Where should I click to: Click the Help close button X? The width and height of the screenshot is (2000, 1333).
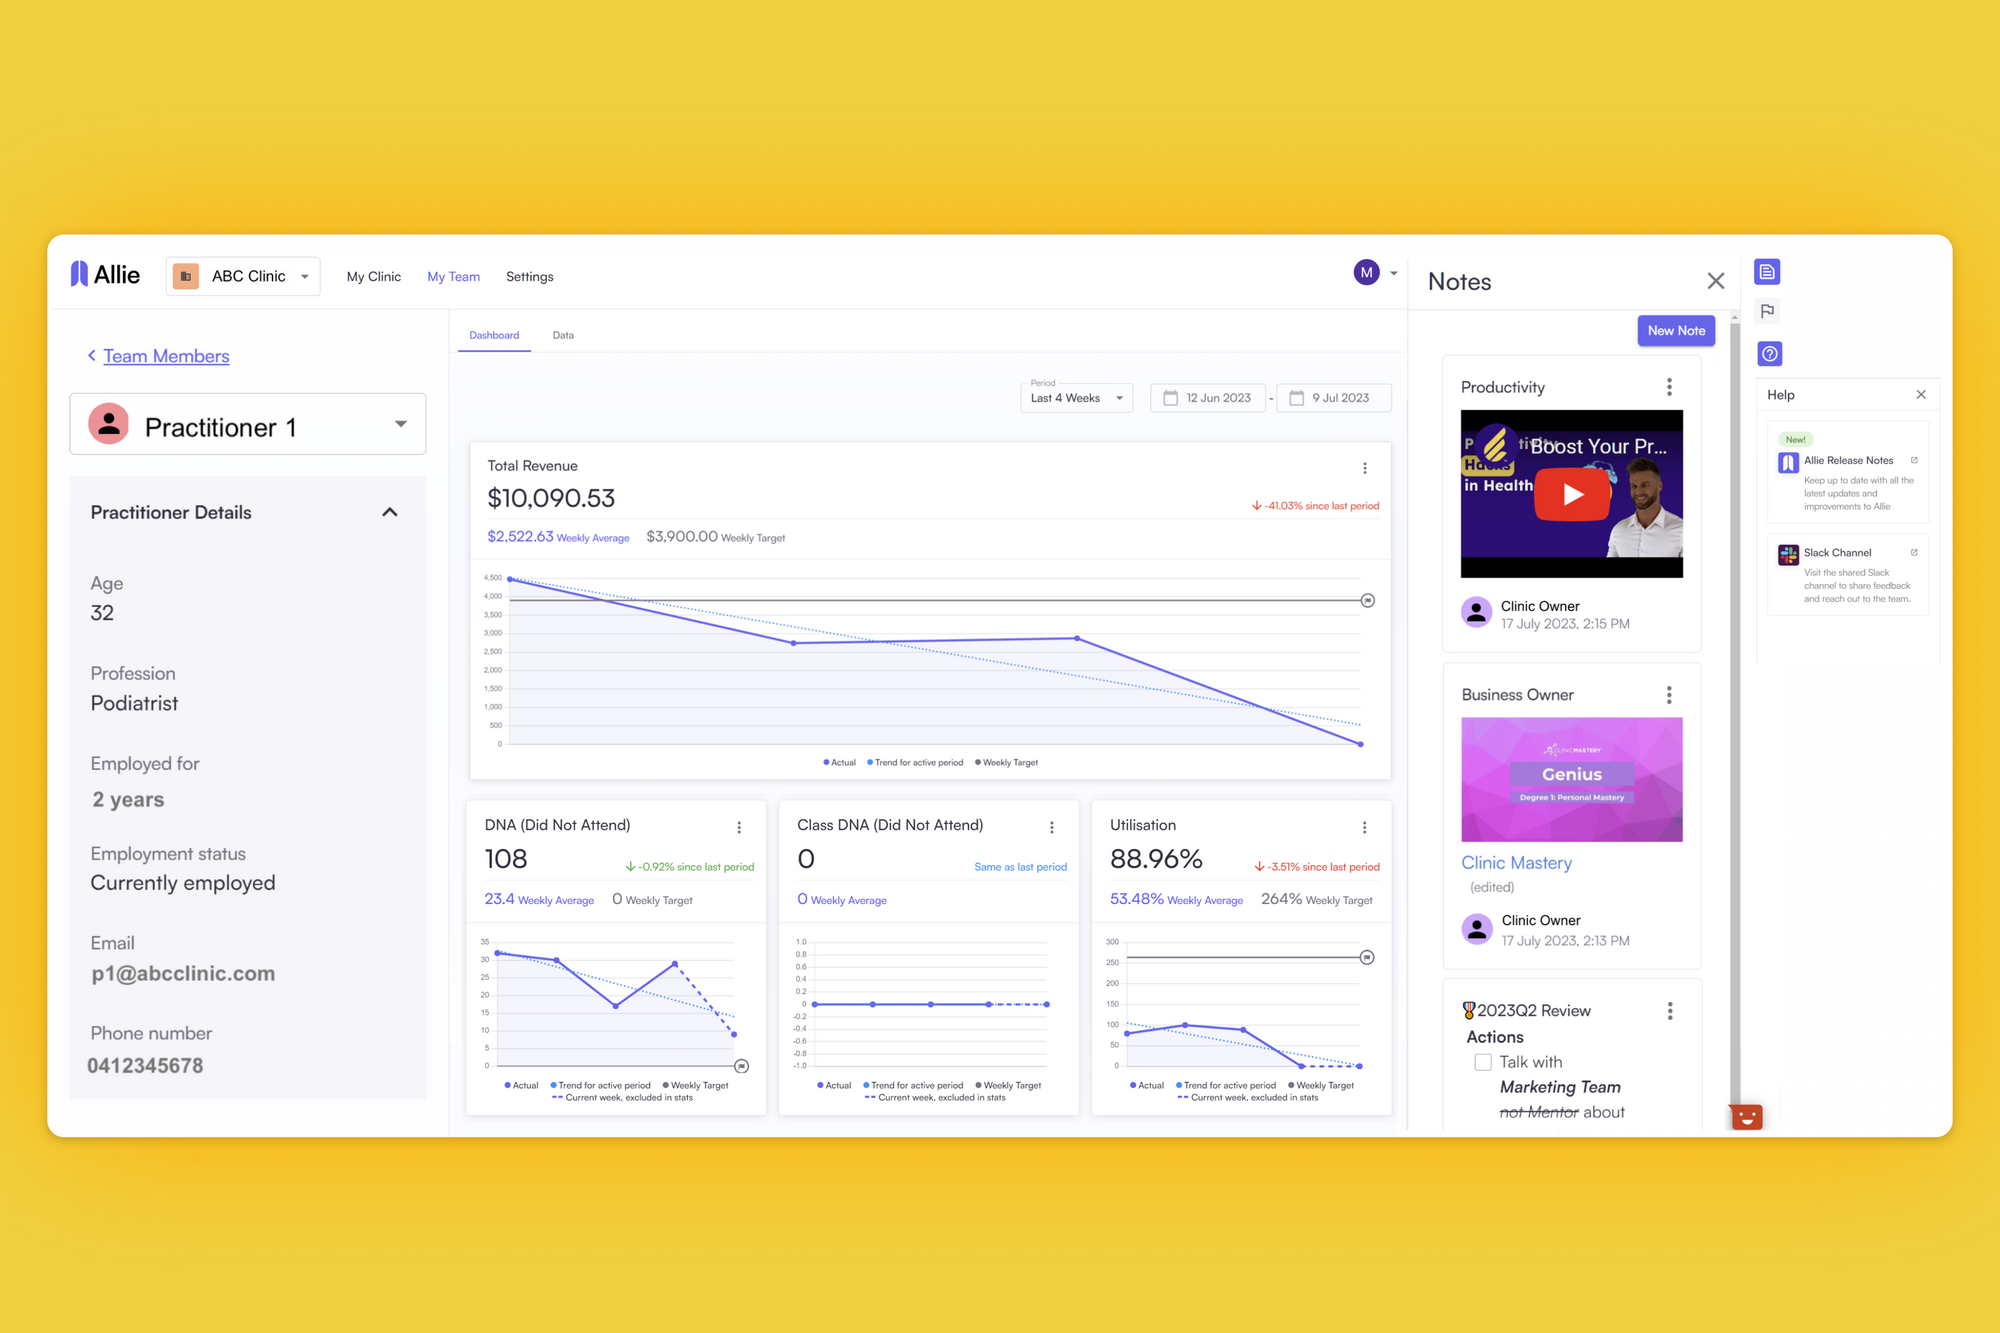[1923, 394]
